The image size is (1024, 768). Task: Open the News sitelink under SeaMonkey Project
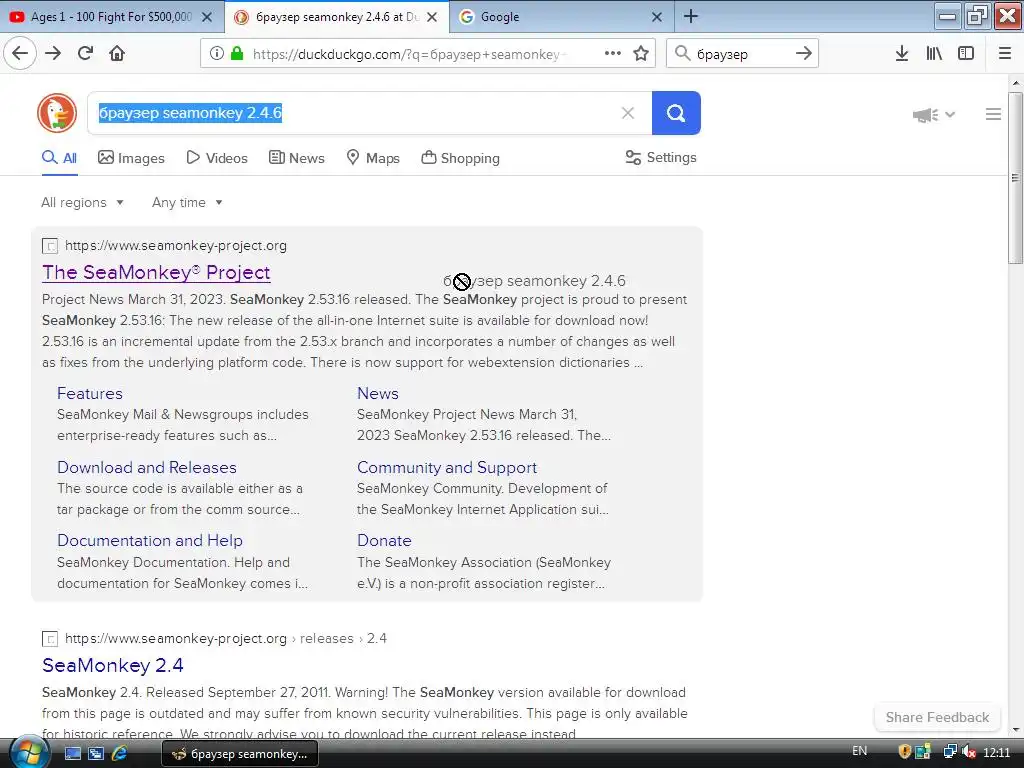[x=377, y=393]
